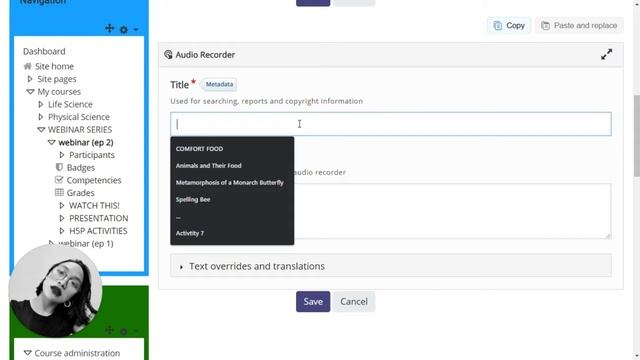Image resolution: width=640 pixels, height=360 pixels.
Task: Open Participants in webinar ep 2
Action: (92, 155)
